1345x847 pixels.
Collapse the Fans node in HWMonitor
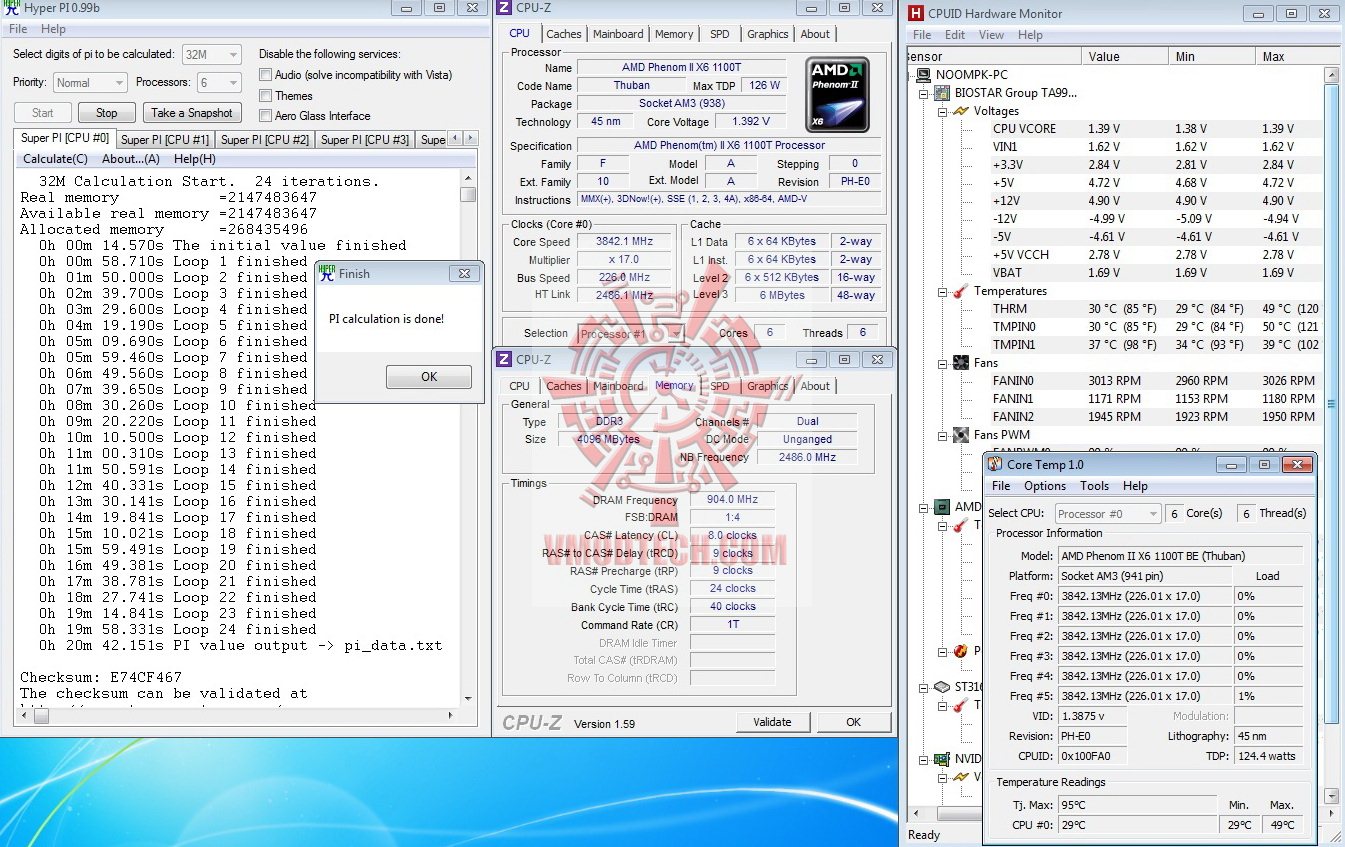point(942,363)
